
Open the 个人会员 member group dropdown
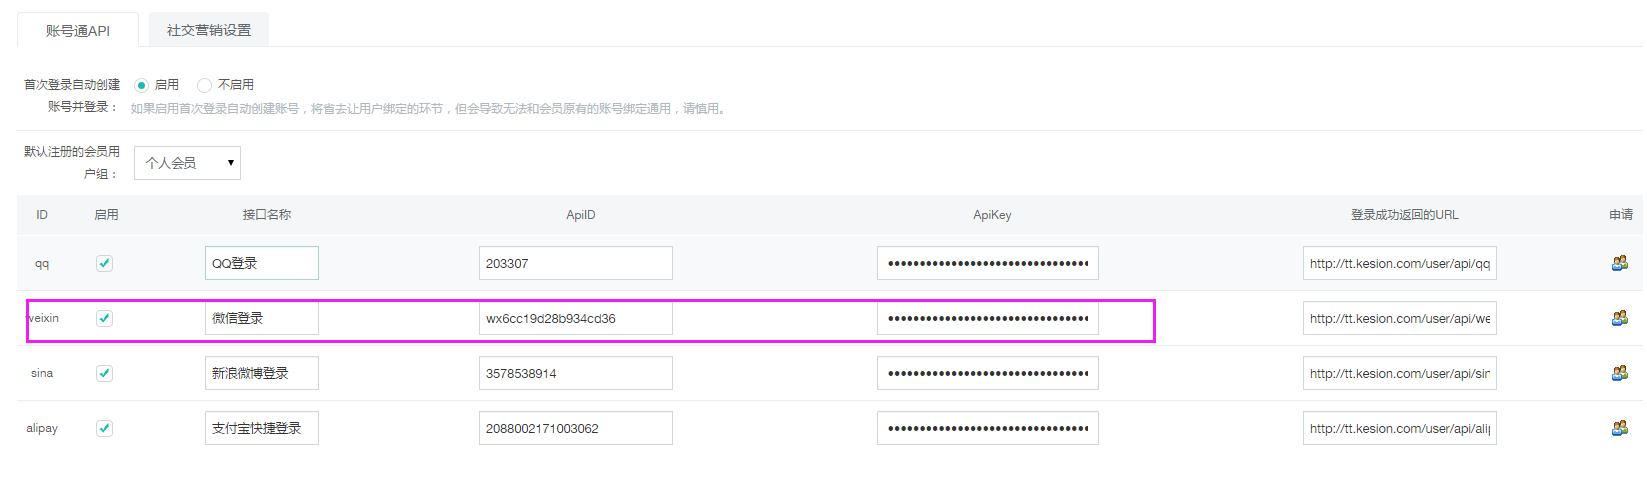[x=187, y=163]
